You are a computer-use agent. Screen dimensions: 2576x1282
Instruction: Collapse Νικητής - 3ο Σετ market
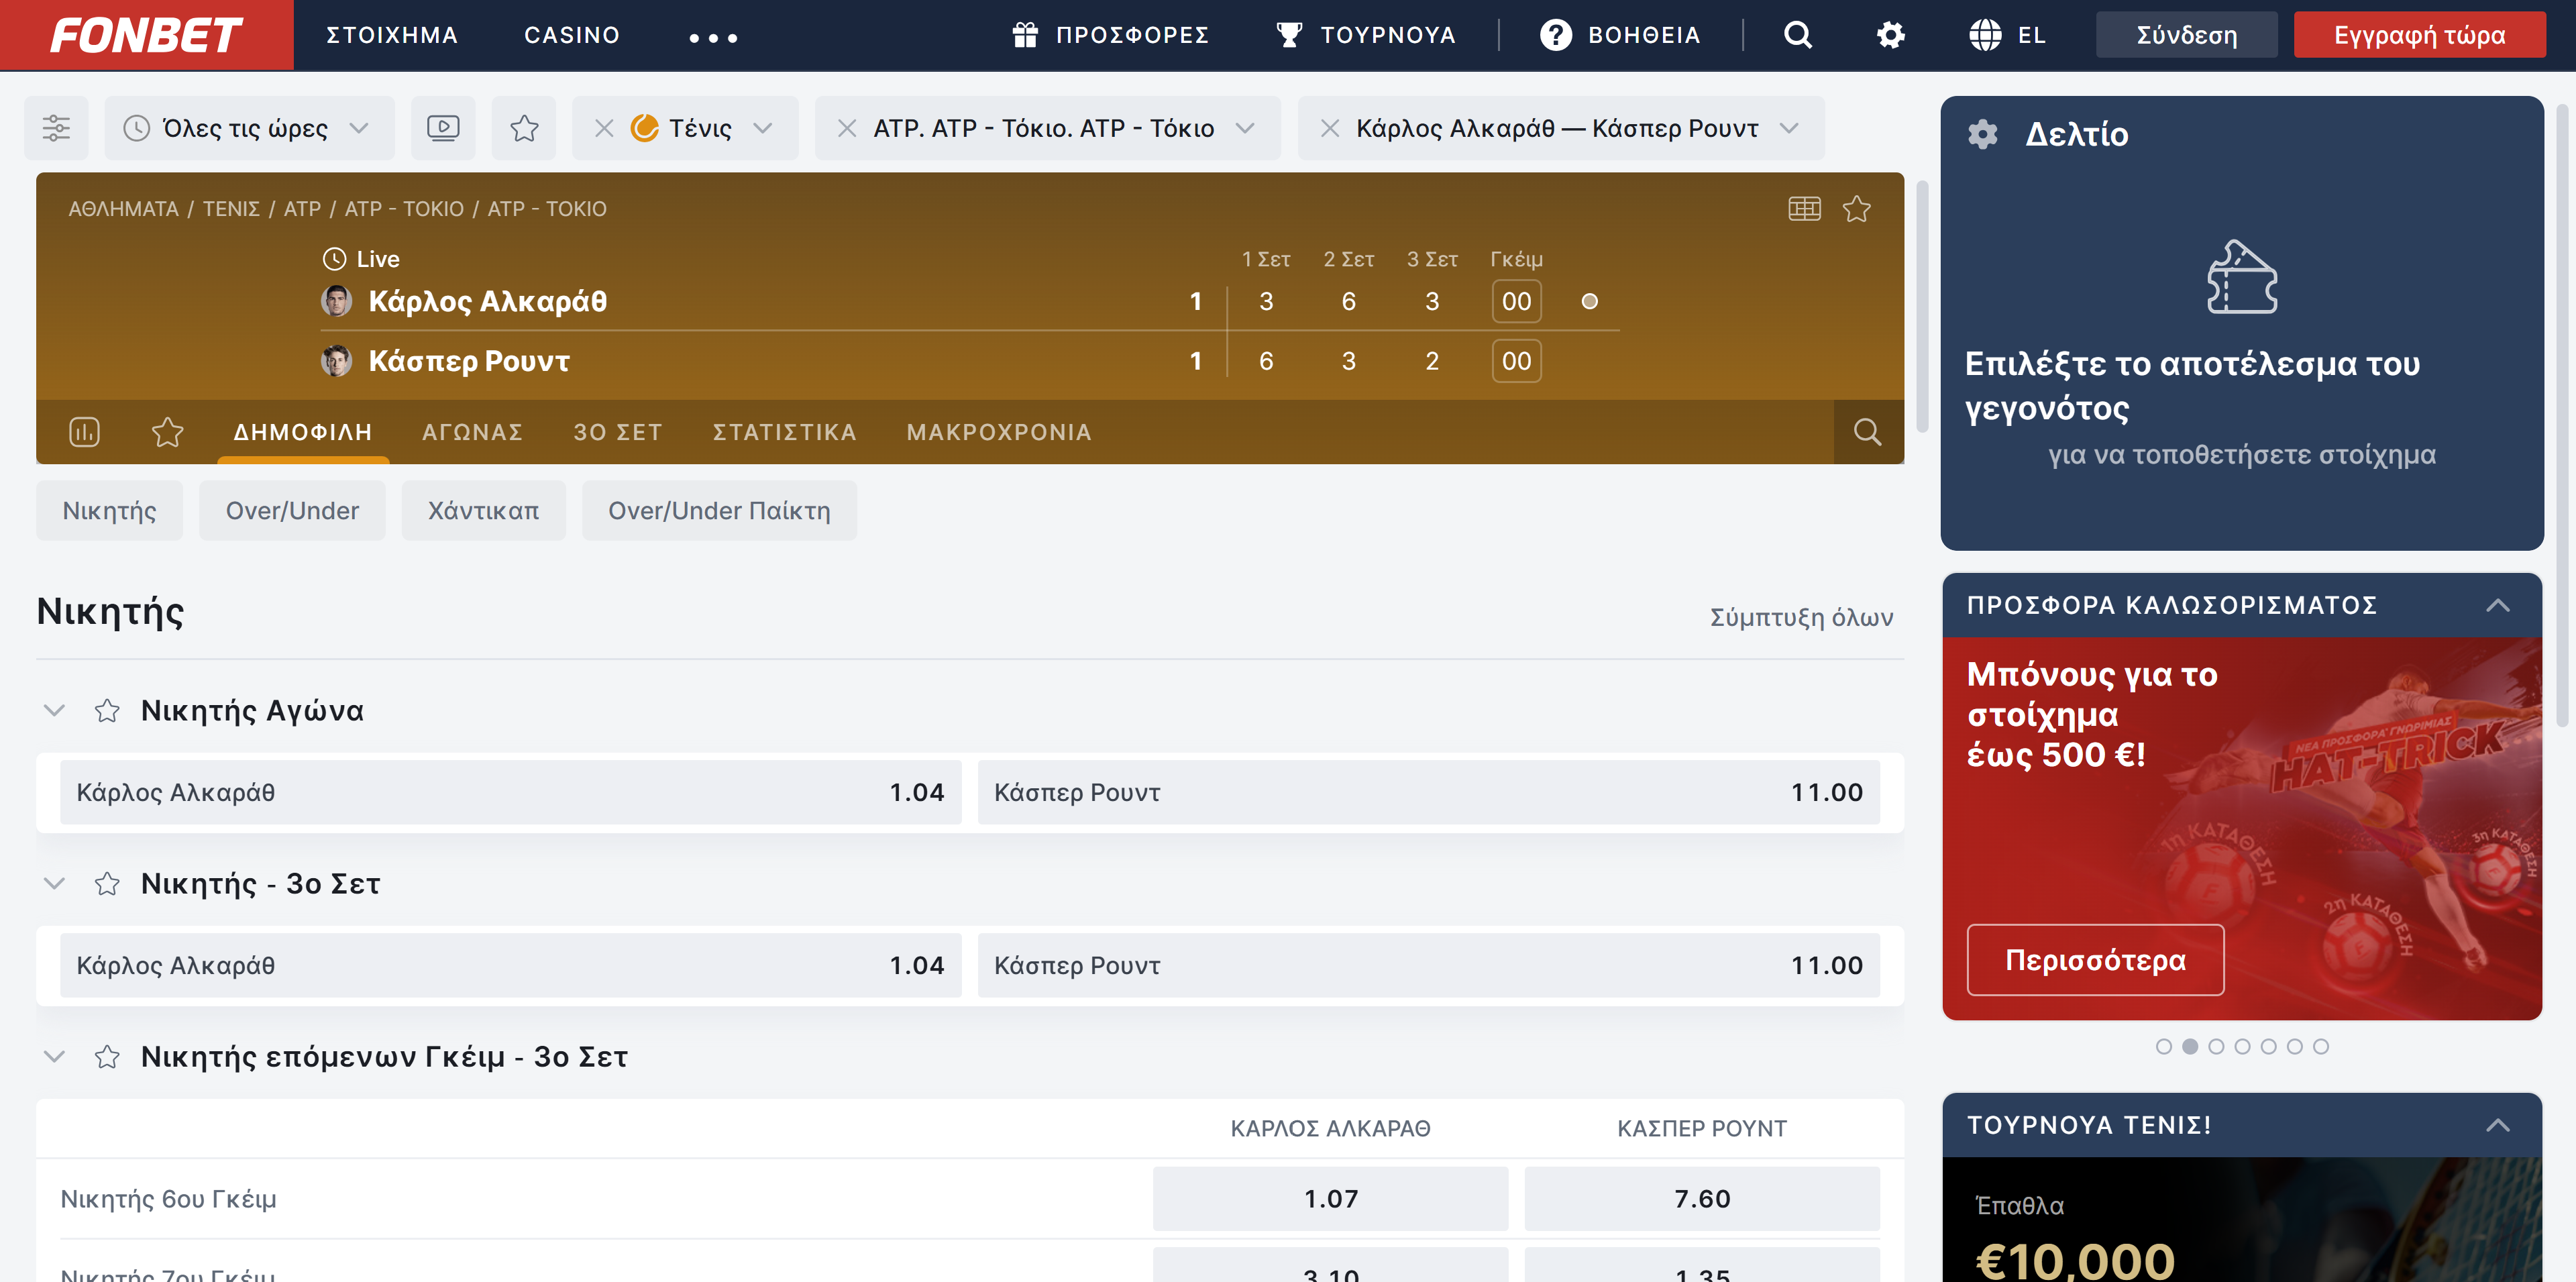pyautogui.click(x=55, y=884)
